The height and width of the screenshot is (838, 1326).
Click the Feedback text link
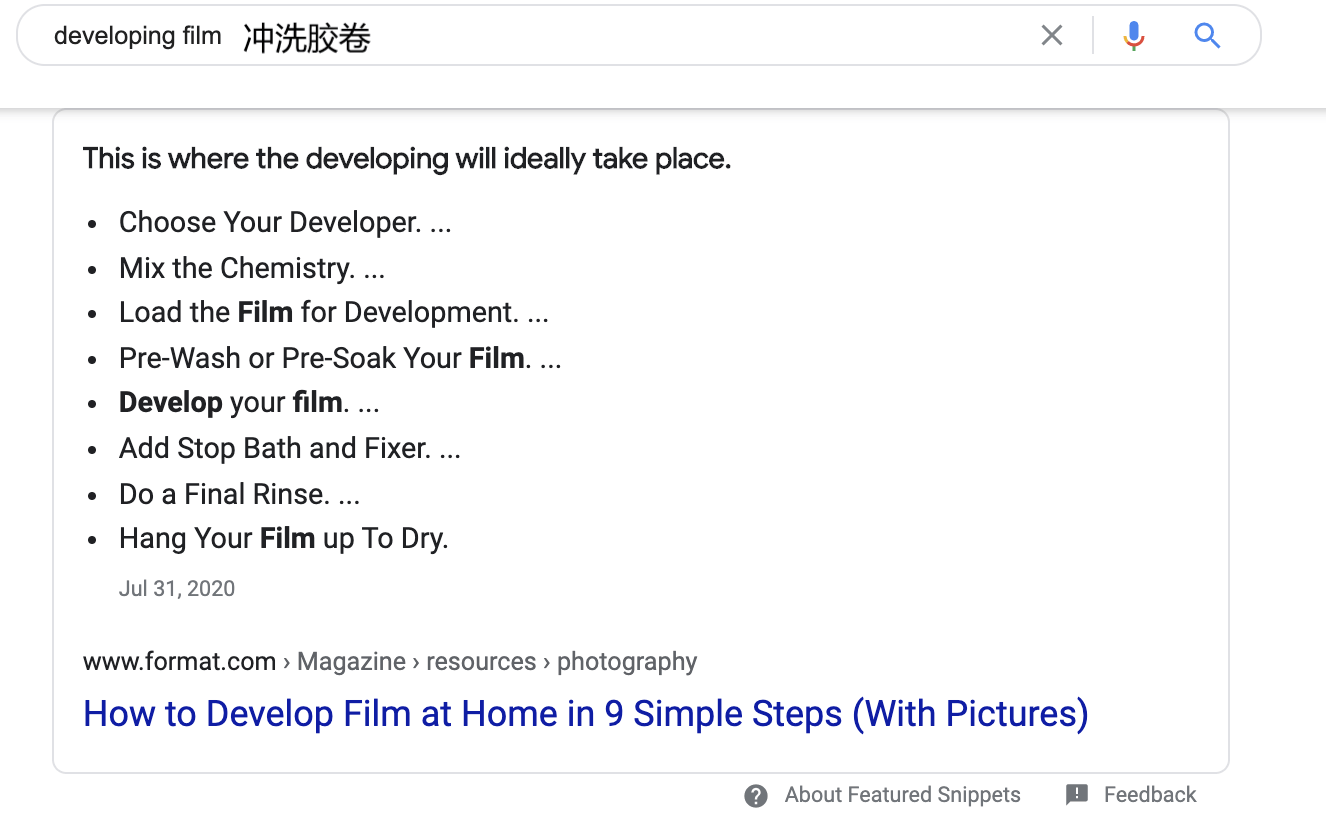(x=1149, y=795)
